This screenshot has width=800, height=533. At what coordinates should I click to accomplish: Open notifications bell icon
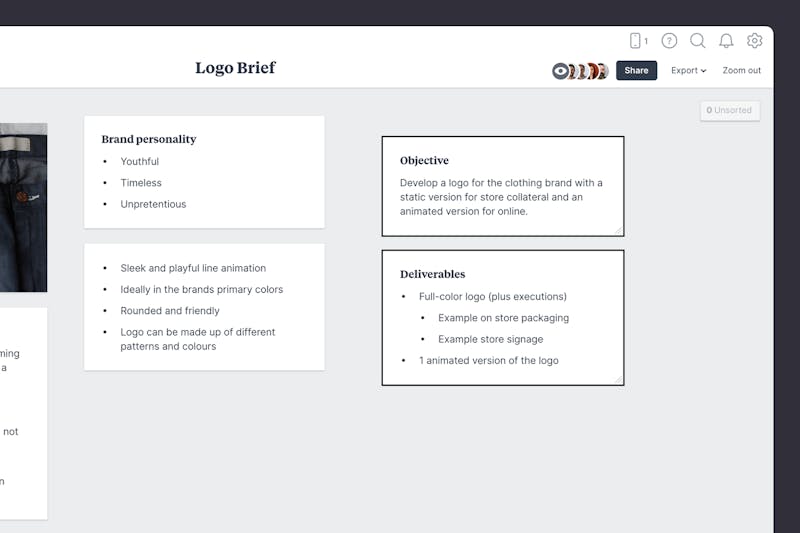click(726, 41)
